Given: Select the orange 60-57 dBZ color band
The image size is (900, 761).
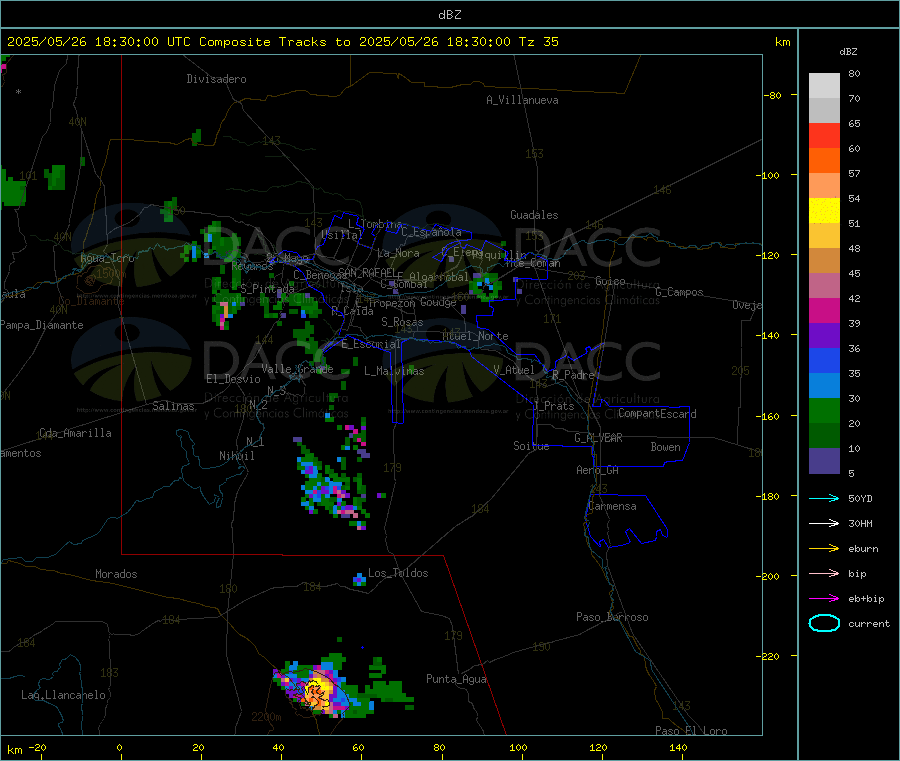Looking at the screenshot, I should [x=824, y=161].
